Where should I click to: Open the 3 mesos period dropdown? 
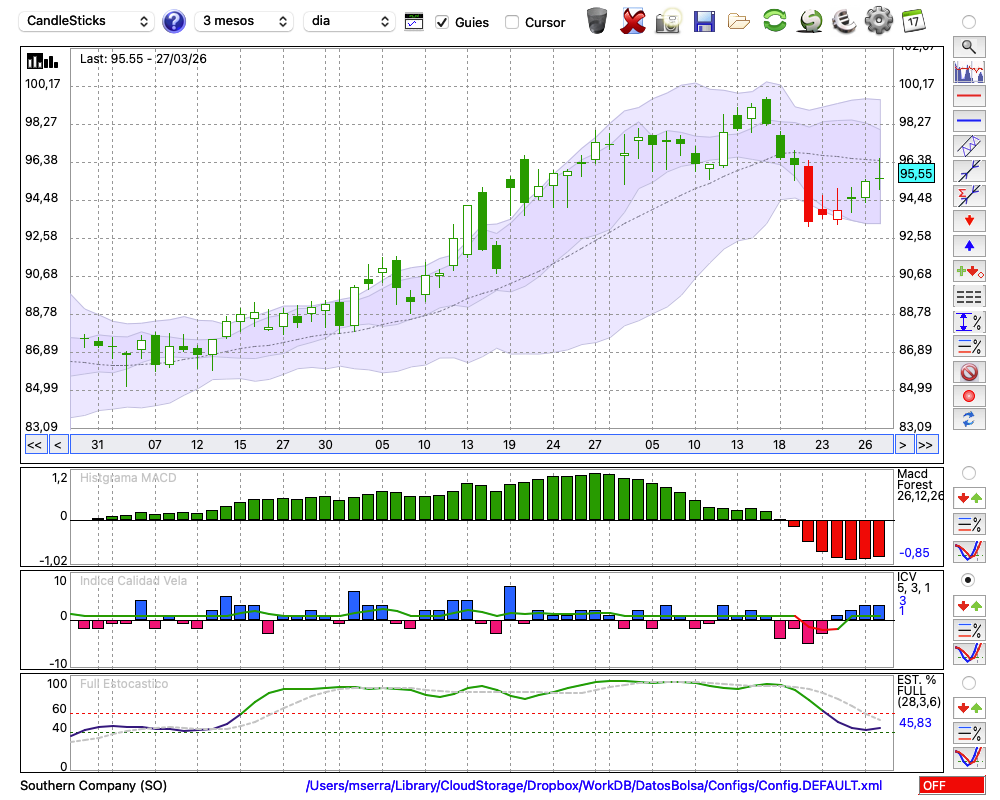coord(244,21)
